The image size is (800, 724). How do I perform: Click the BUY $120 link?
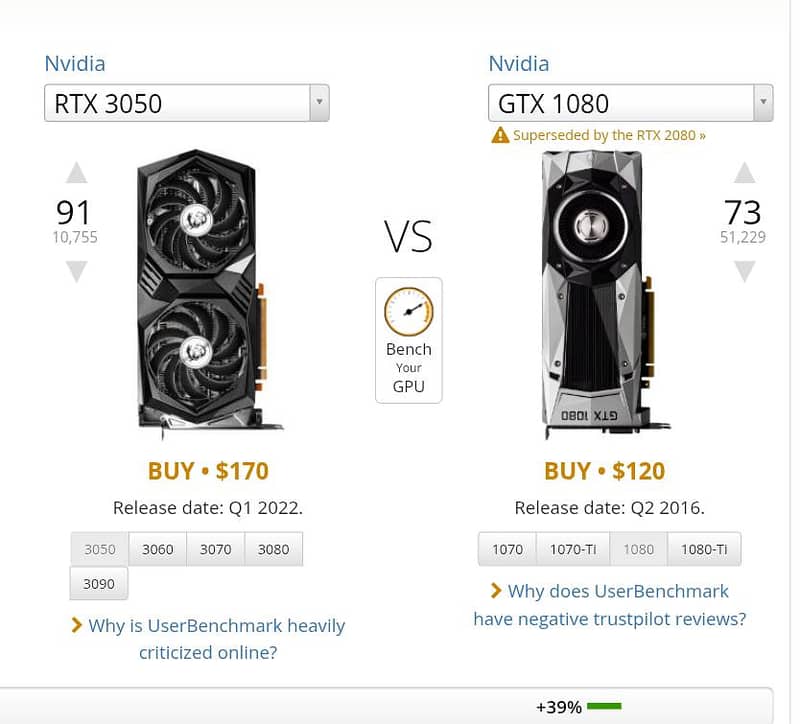(604, 471)
